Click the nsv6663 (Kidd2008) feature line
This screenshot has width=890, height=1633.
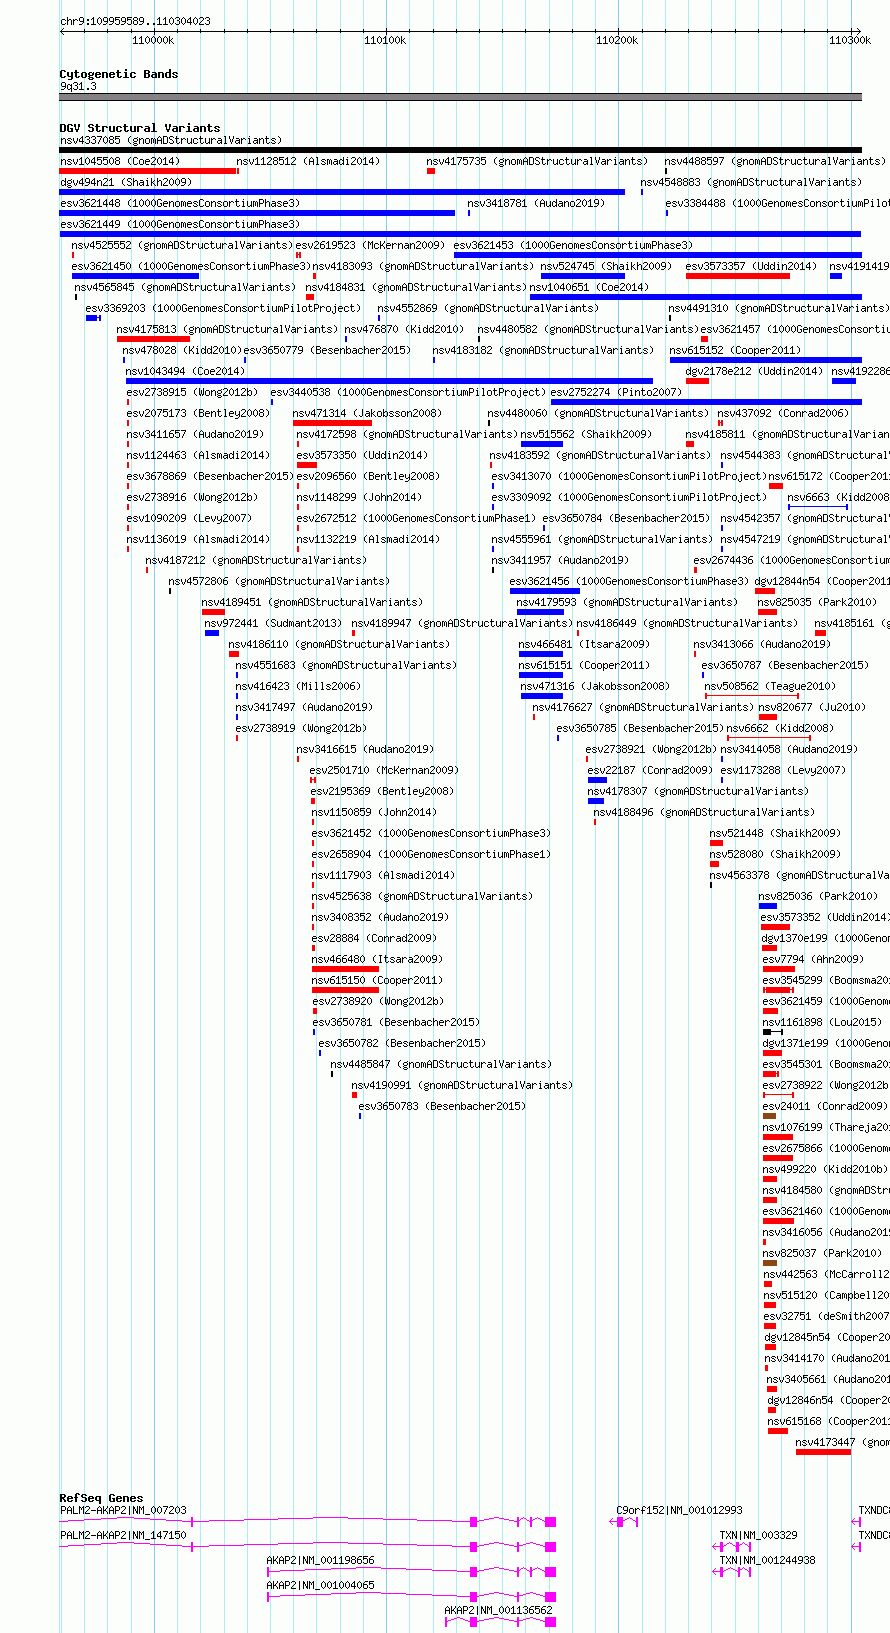click(x=818, y=507)
